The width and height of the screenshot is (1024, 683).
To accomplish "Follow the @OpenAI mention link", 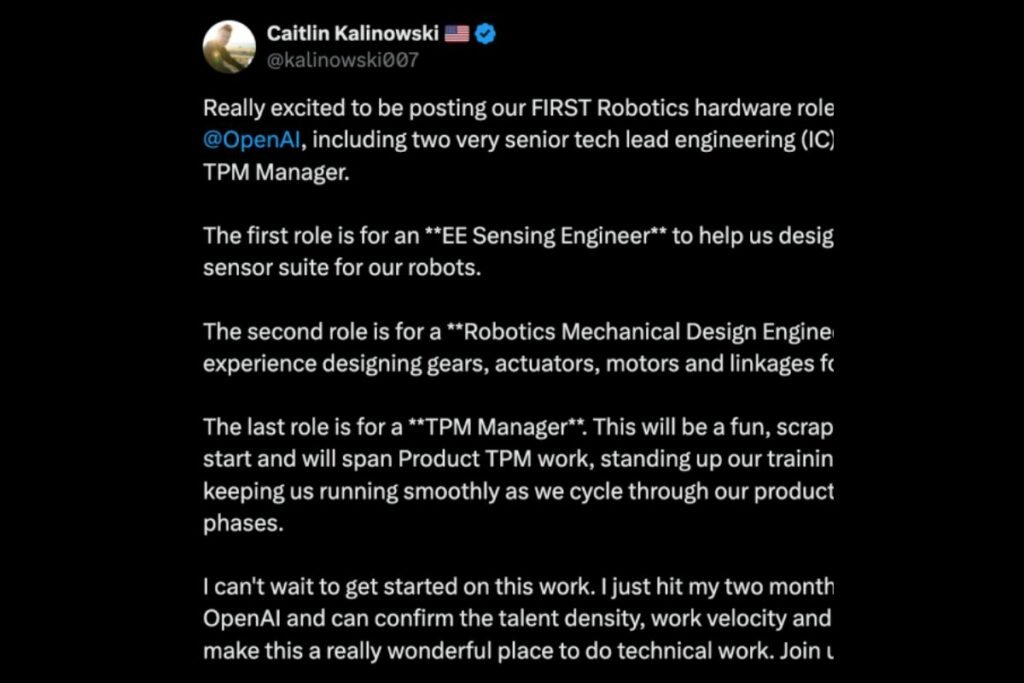I will pos(240,140).
